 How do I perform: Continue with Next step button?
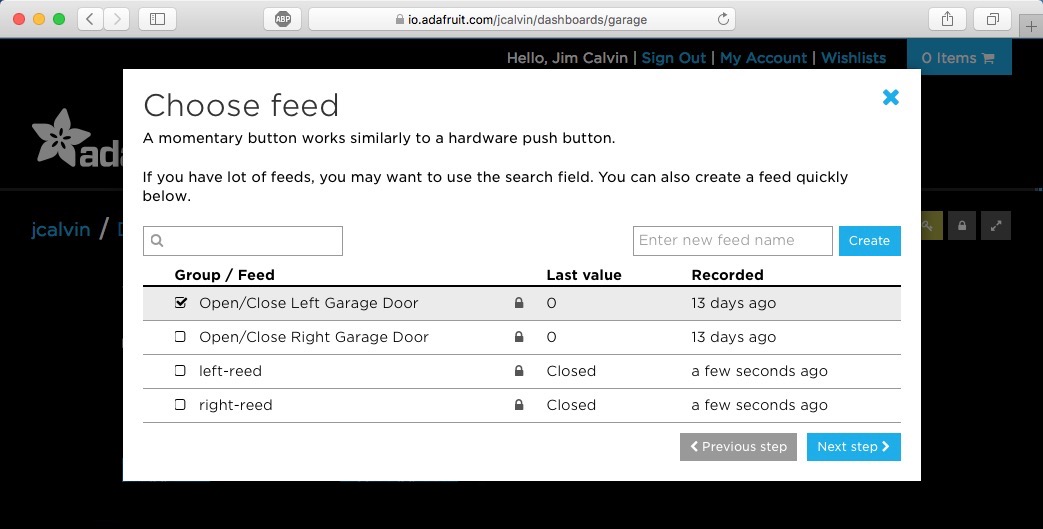click(x=853, y=447)
